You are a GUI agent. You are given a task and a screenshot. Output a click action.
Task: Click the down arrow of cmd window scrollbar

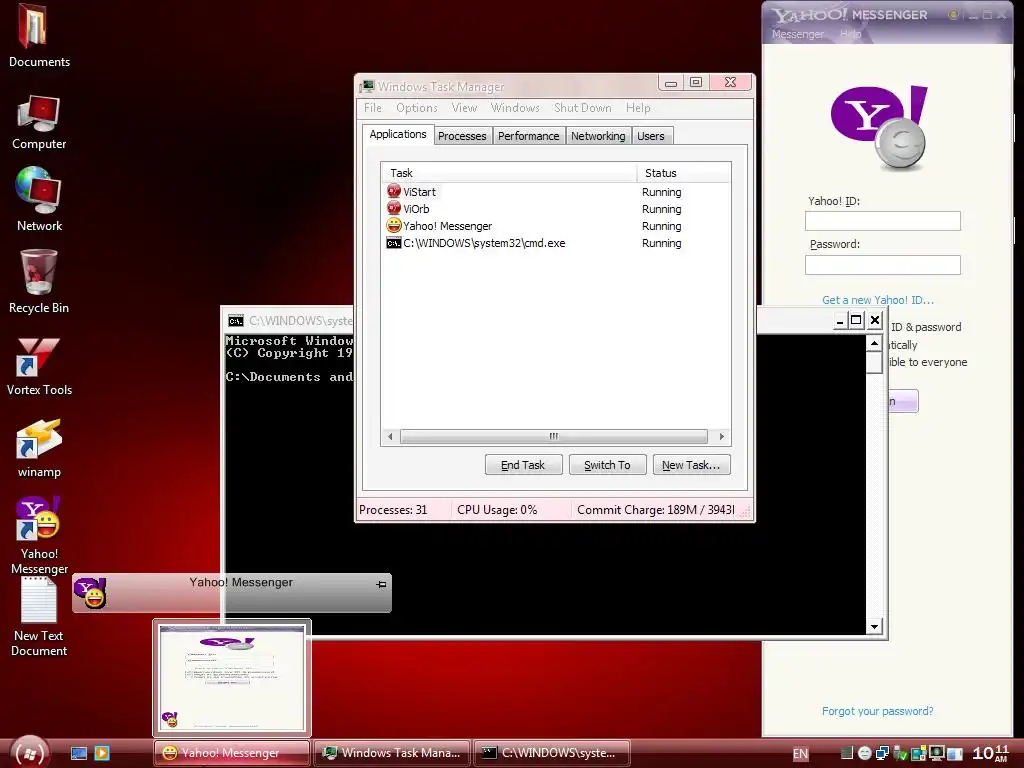pos(874,627)
